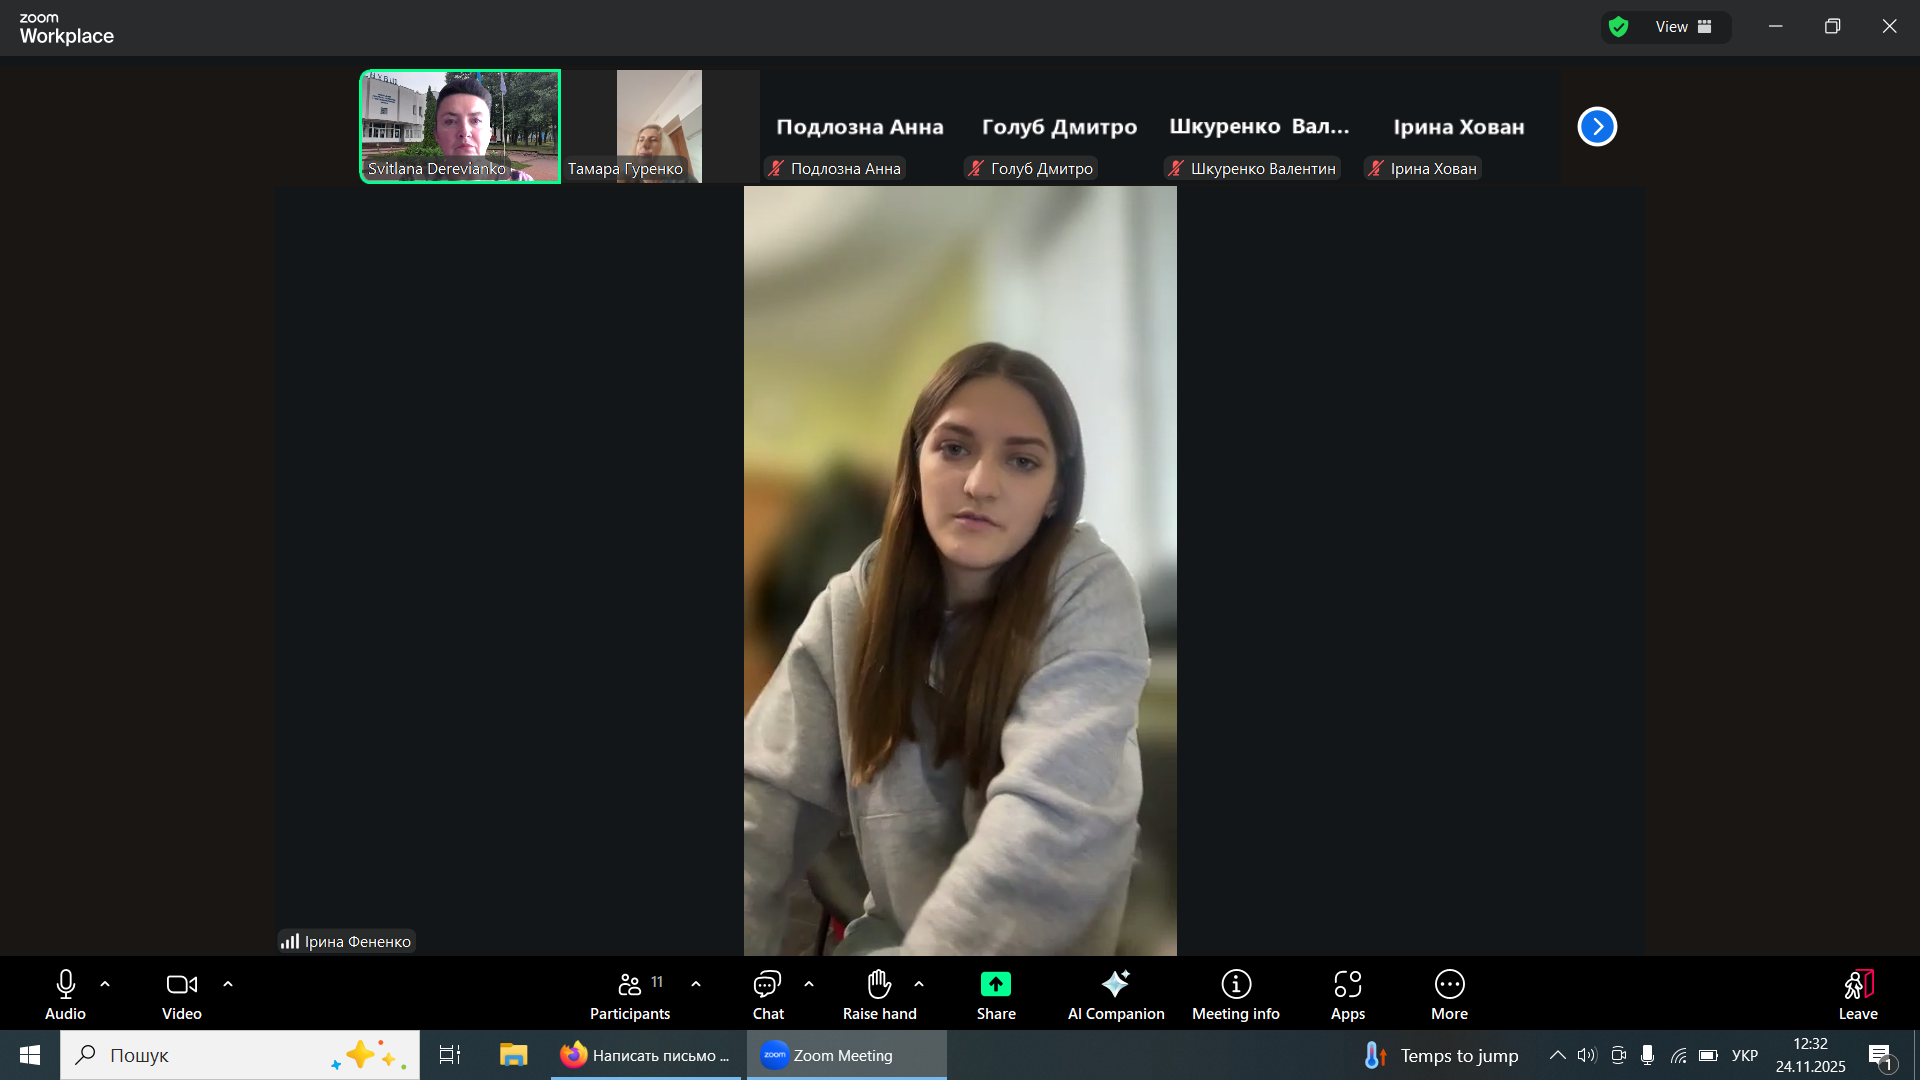Toggle microphone with the Audio button

65,995
